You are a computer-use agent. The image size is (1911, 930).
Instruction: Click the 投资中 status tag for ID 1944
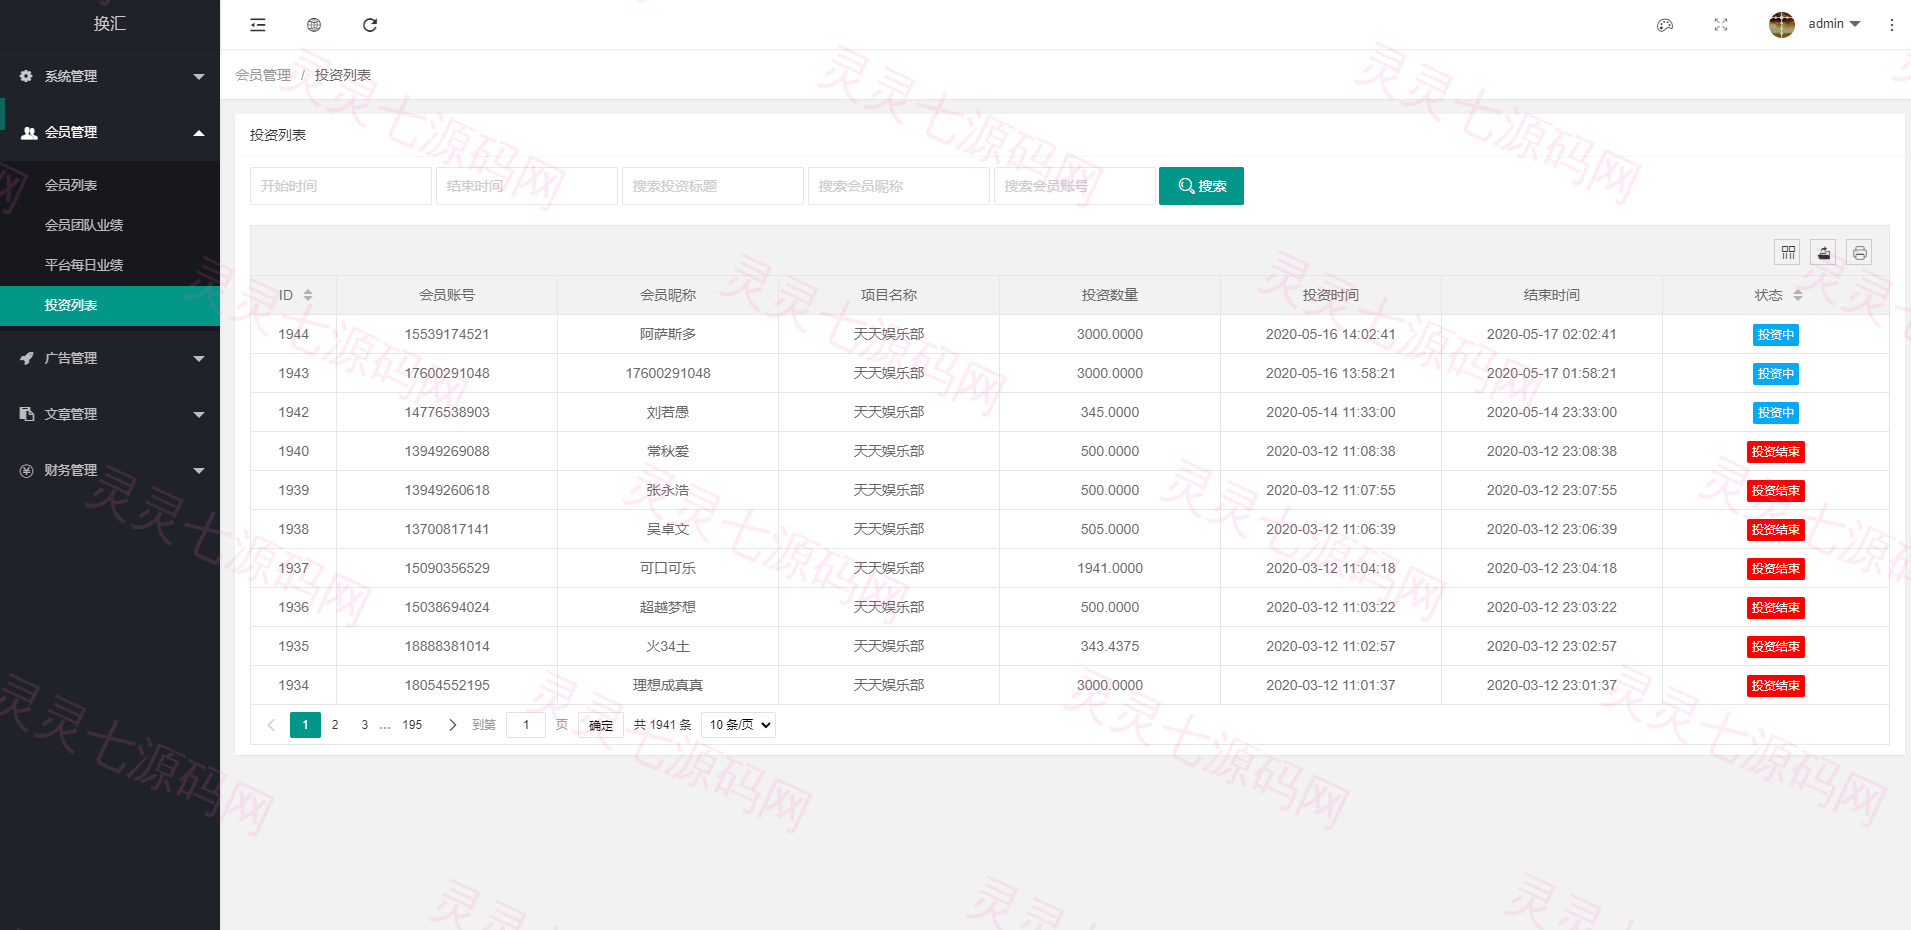(x=1776, y=335)
